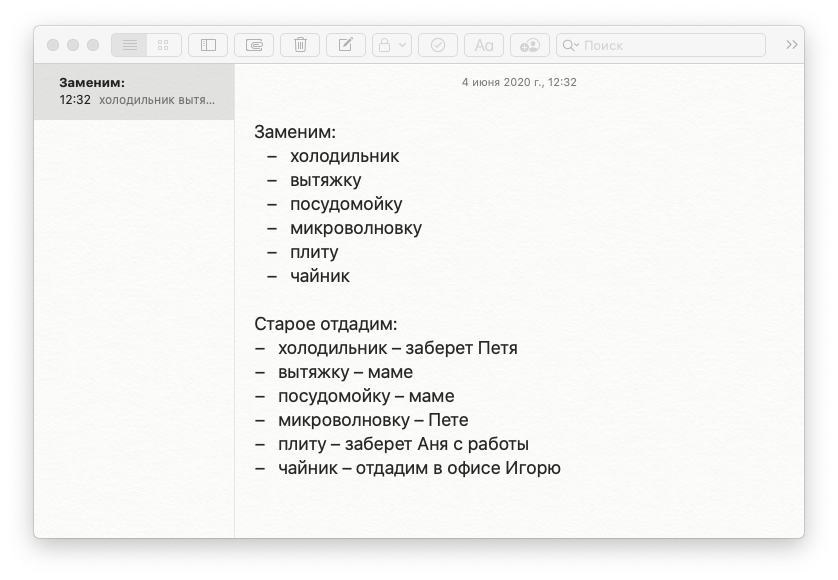Open the attachments browser

pyautogui.click(x=254, y=45)
